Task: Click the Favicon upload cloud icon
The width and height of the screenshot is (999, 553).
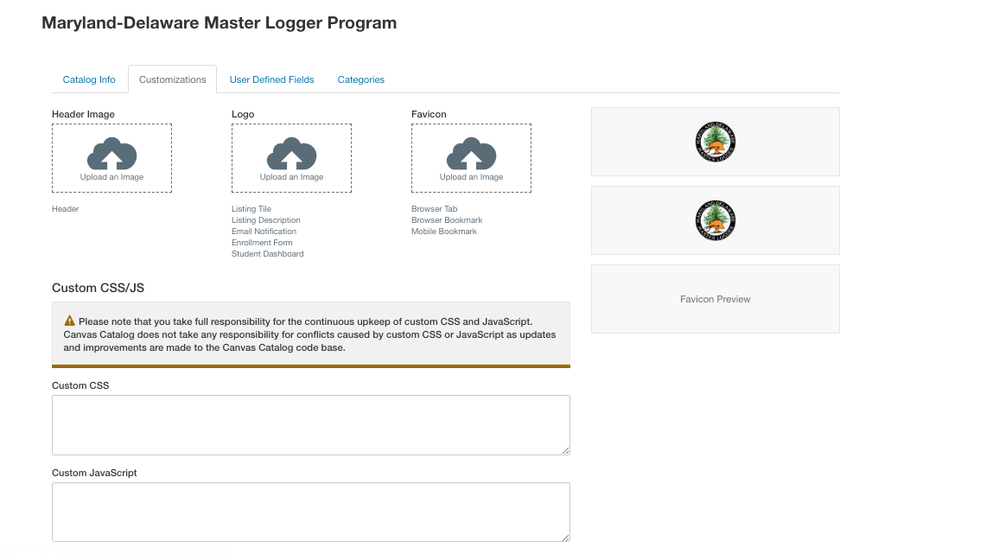Action: (x=471, y=154)
